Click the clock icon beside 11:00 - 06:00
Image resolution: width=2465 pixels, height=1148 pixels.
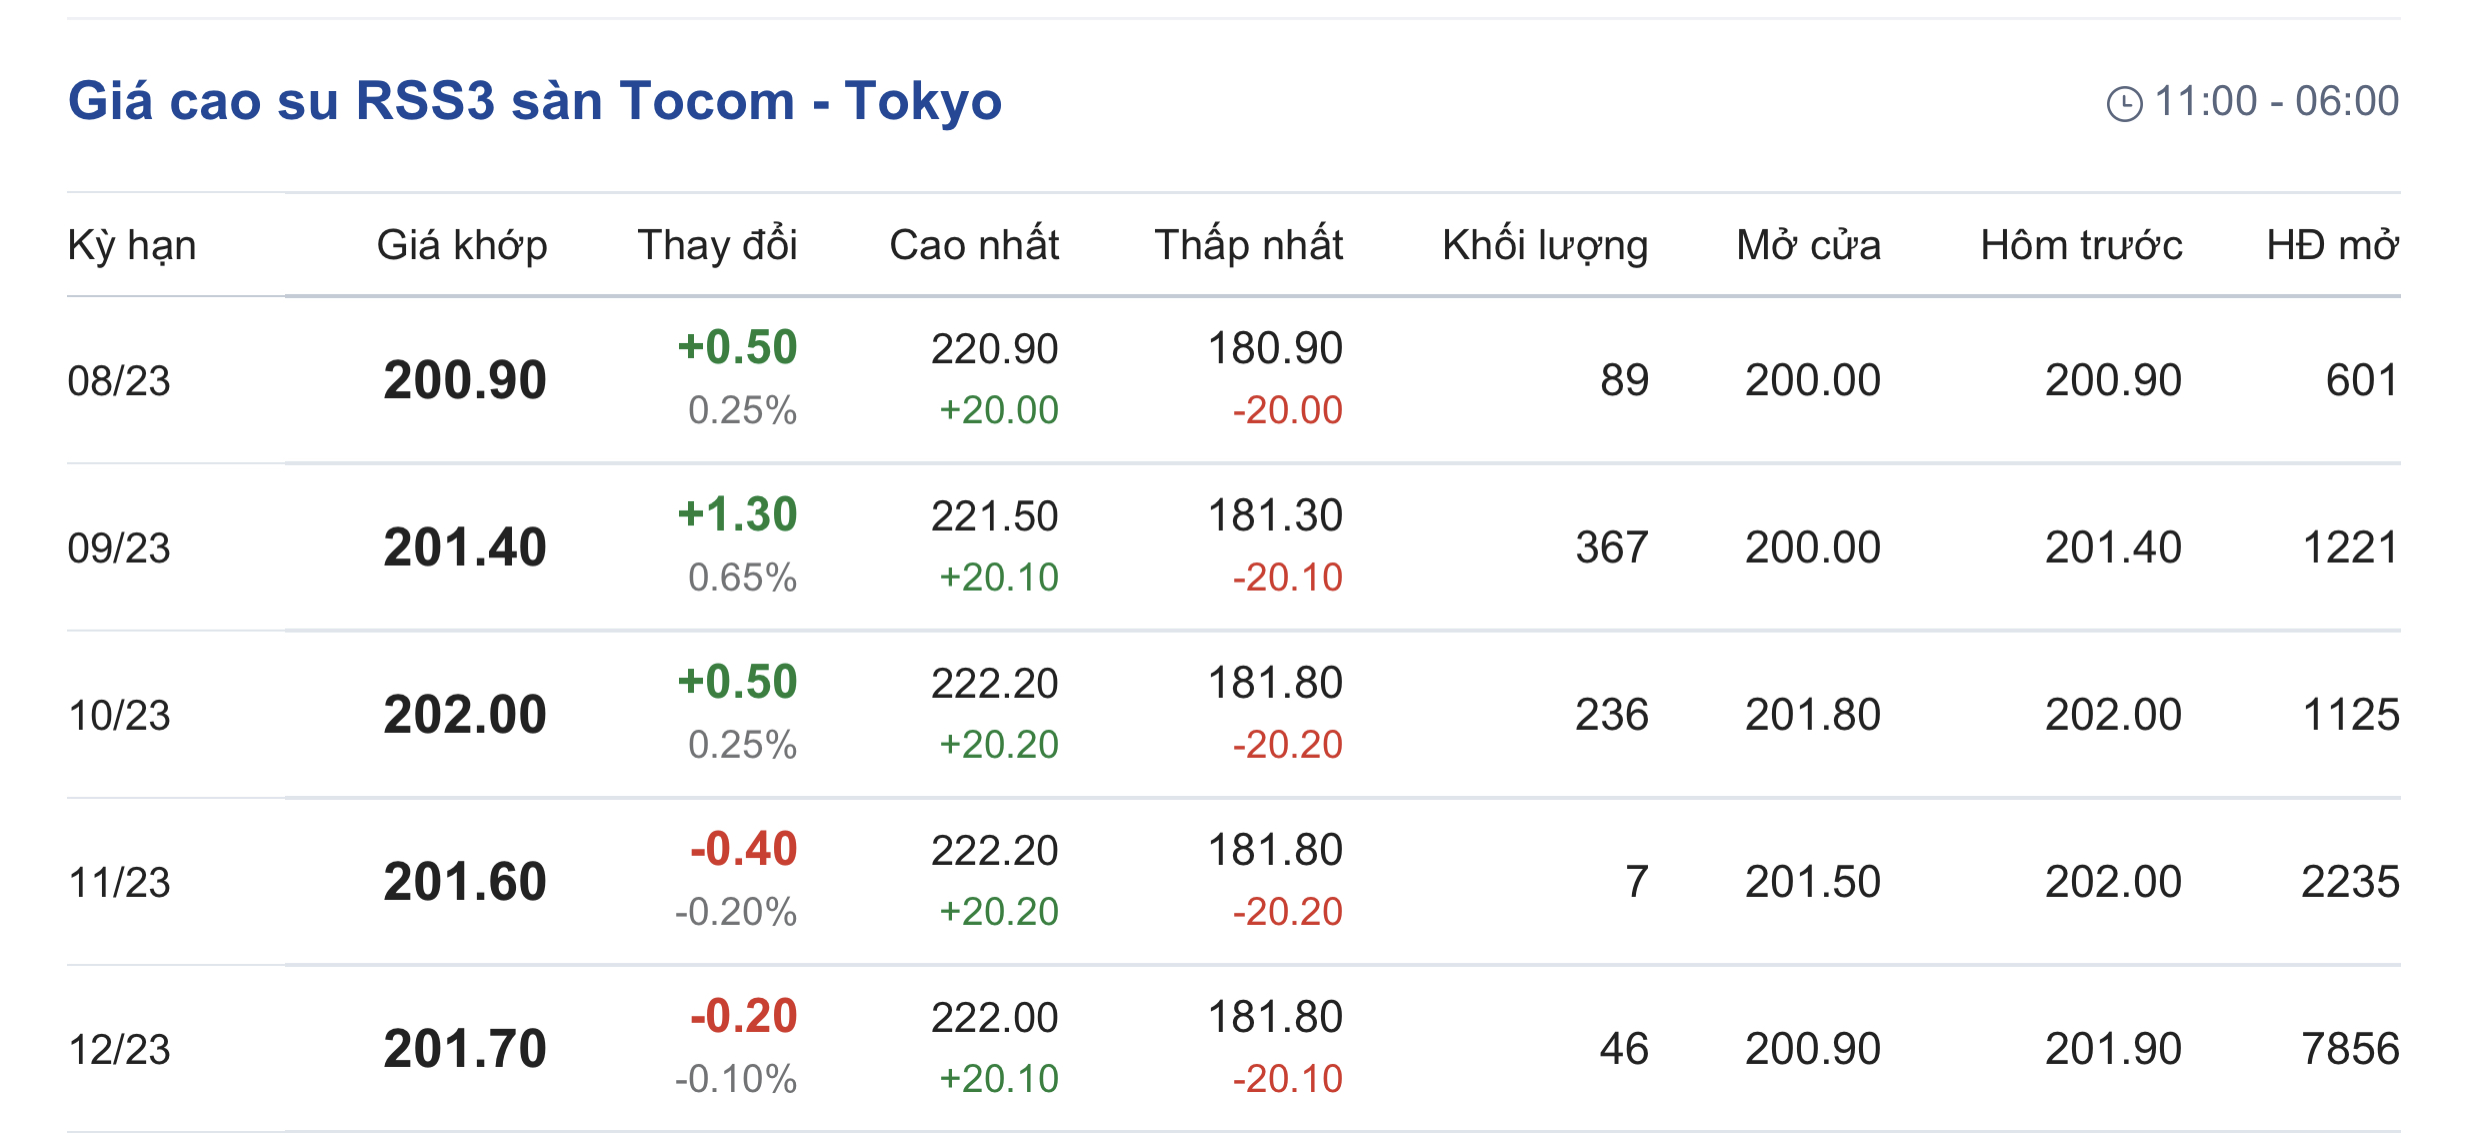pyautogui.click(x=2124, y=104)
